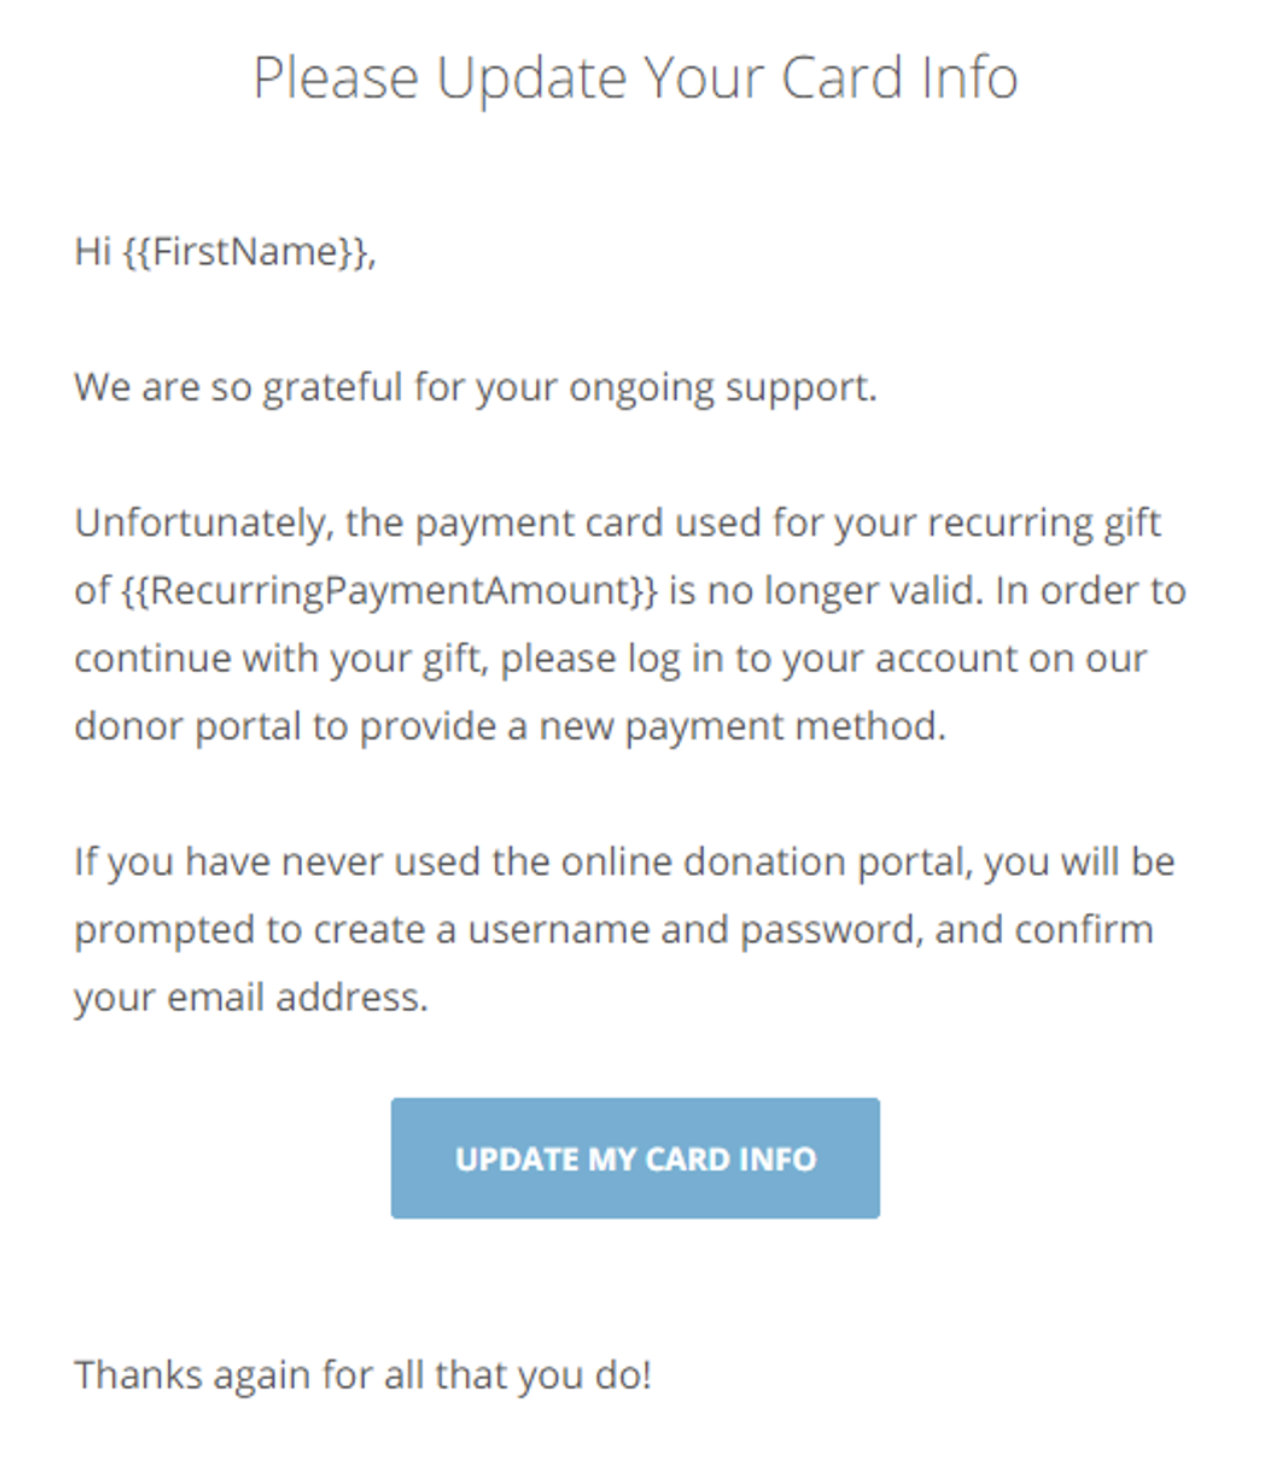Screen dimensions: 1262x1482
Task: Click the {{RecurringPaymentAmount}} merge placeholder
Action: point(389,590)
